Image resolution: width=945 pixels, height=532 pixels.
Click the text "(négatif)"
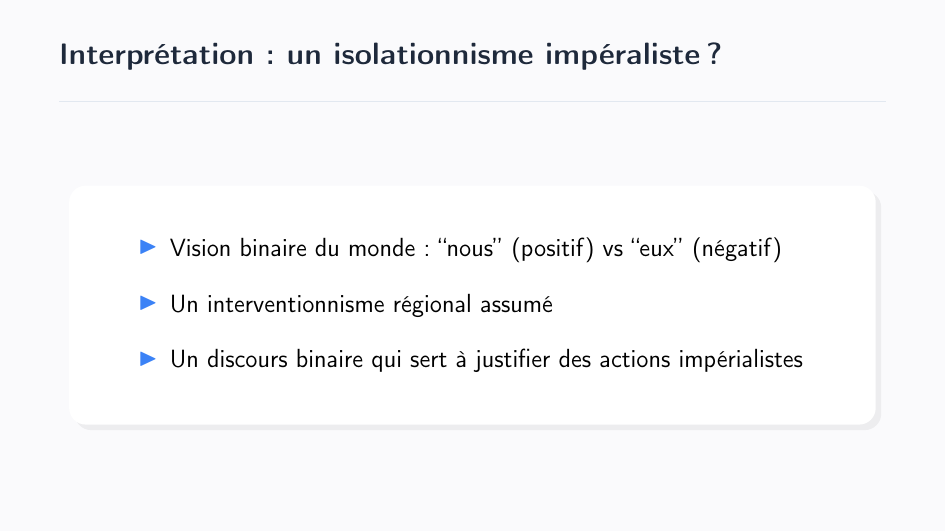(735, 248)
